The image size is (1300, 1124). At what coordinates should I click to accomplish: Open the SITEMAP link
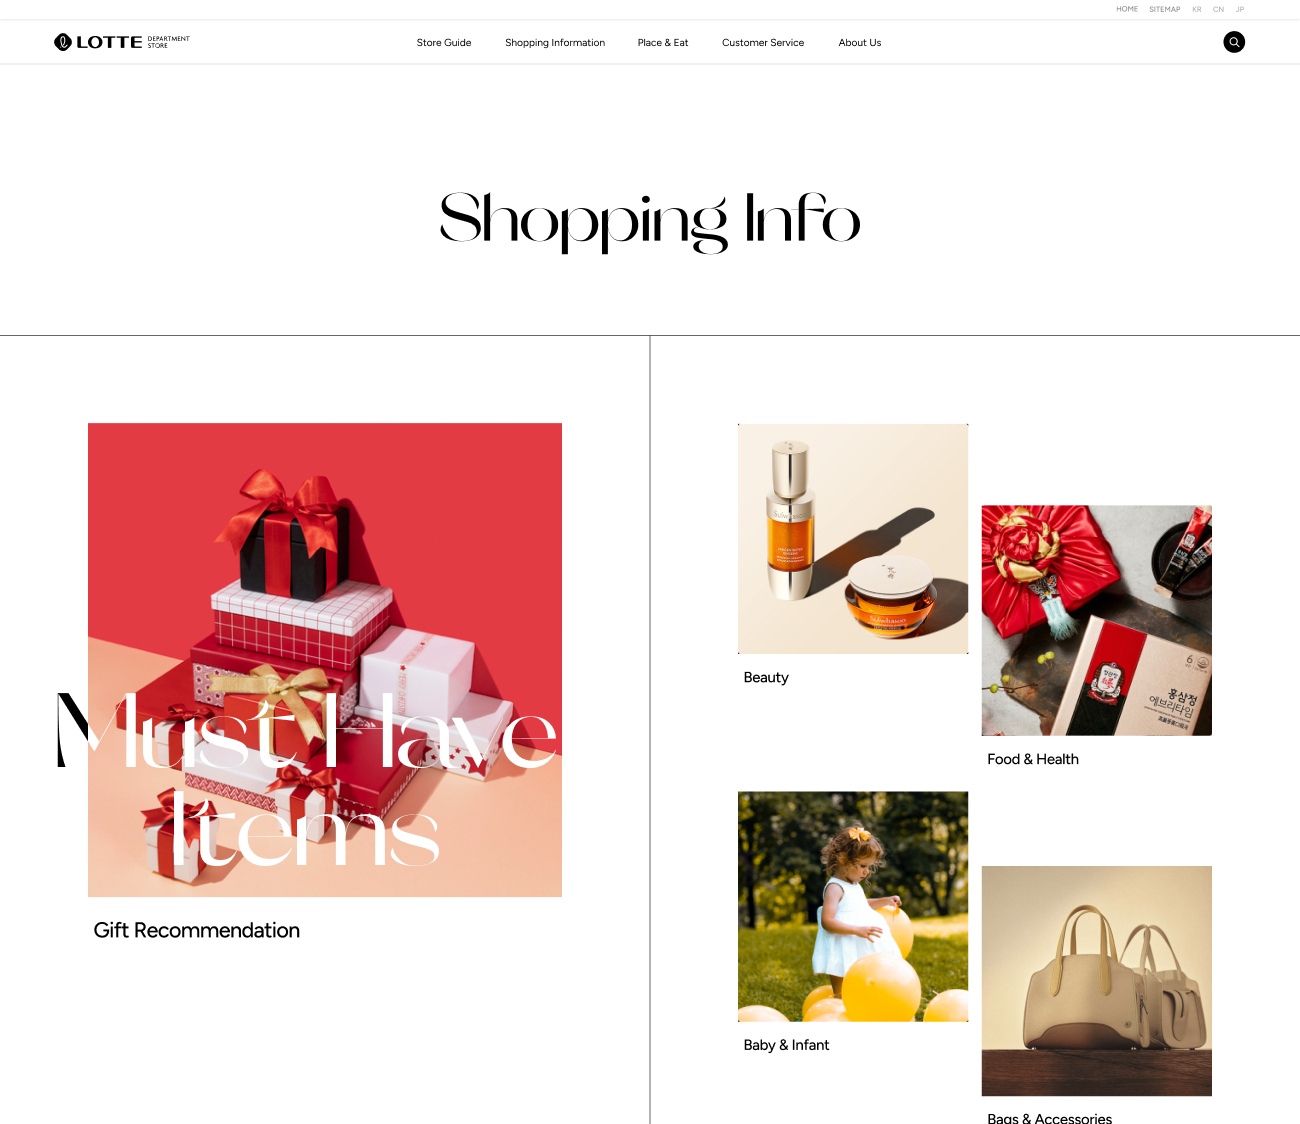tap(1164, 9)
